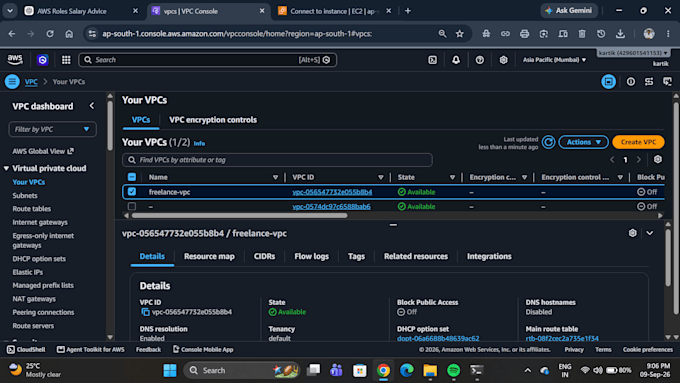Image resolution: width=680 pixels, height=383 pixels.
Task: Click the highlighted blue panel icon near breadcrumb
Action: (608, 82)
